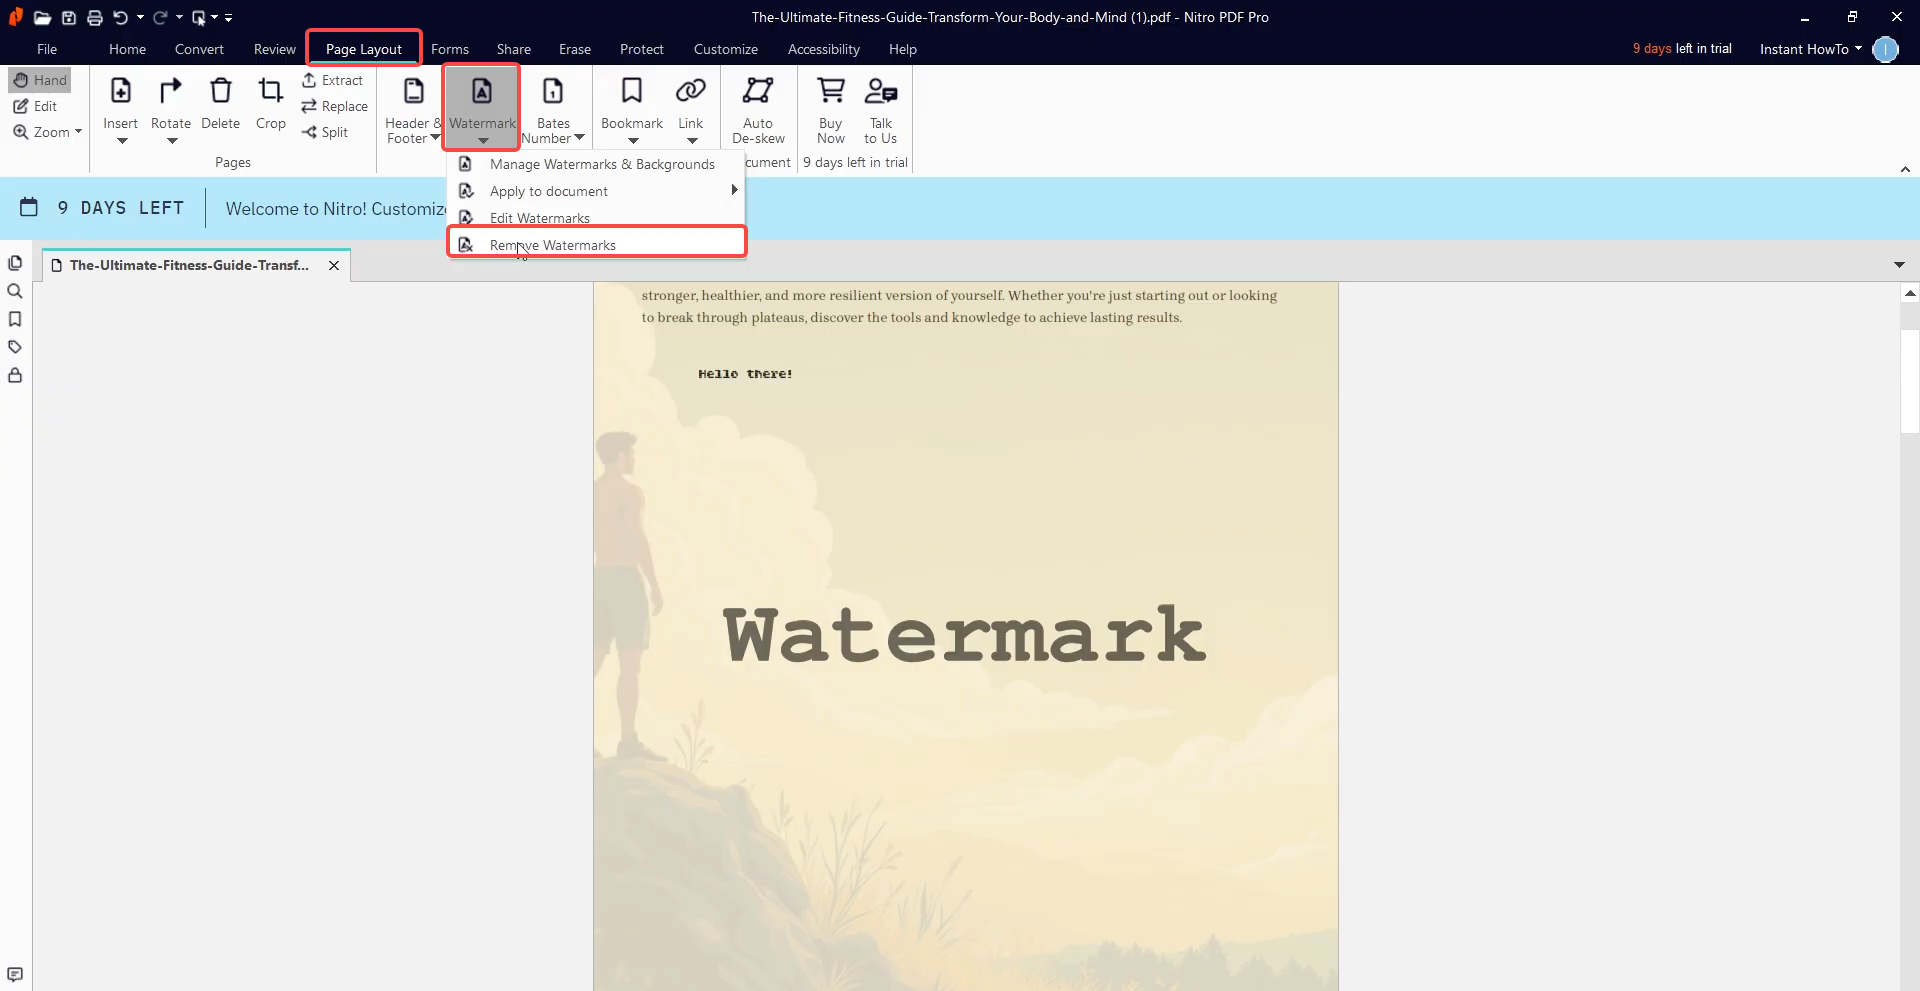Select the Edit tool
This screenshot has width=1920, height=991.
(x=35, y=106)
